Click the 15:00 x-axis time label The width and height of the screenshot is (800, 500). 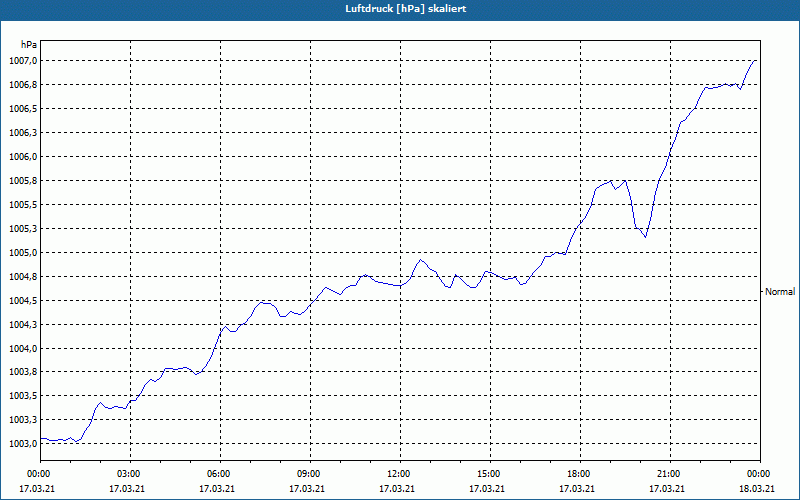[488, 474]
